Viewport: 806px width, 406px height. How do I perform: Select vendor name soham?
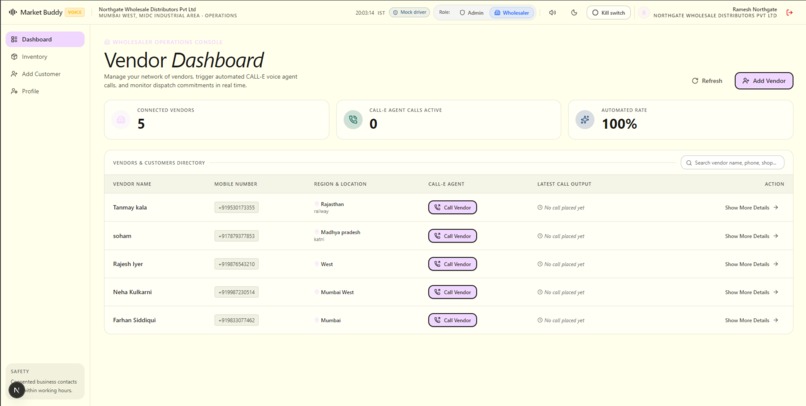120,236
